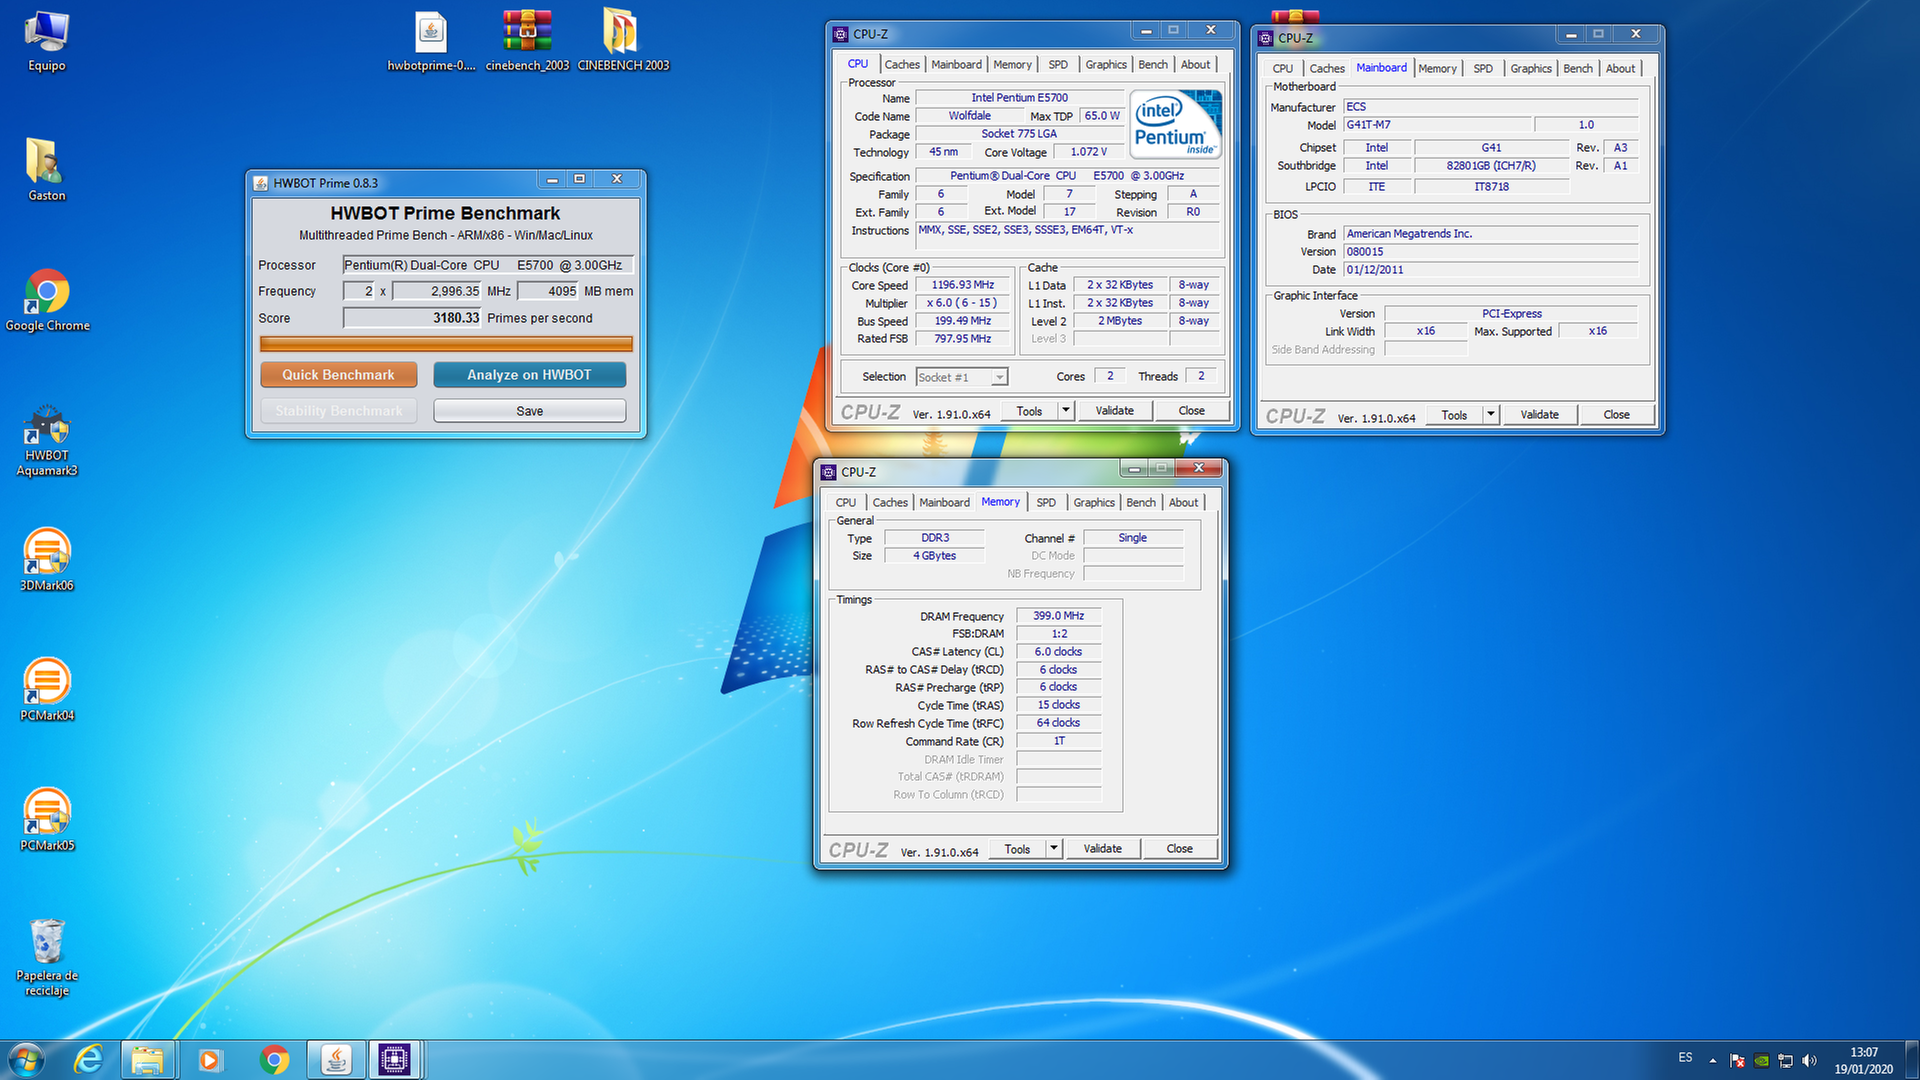The image size is (1920, 1080).
Task: Click motherboard Model G41T-M7 value
Action: pos(1437,125)
